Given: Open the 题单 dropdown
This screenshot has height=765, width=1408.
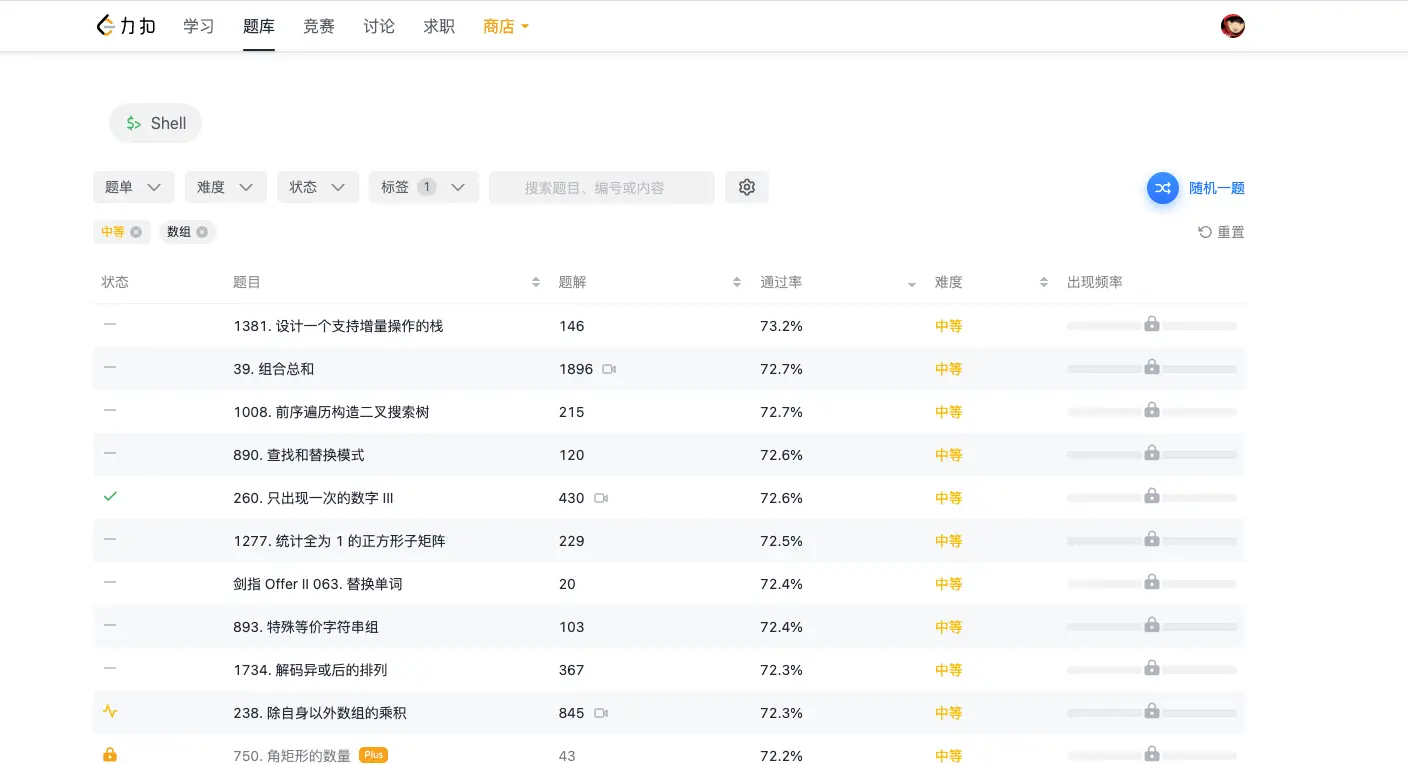Looking at the screenshot, I should (x=134, y=187).
